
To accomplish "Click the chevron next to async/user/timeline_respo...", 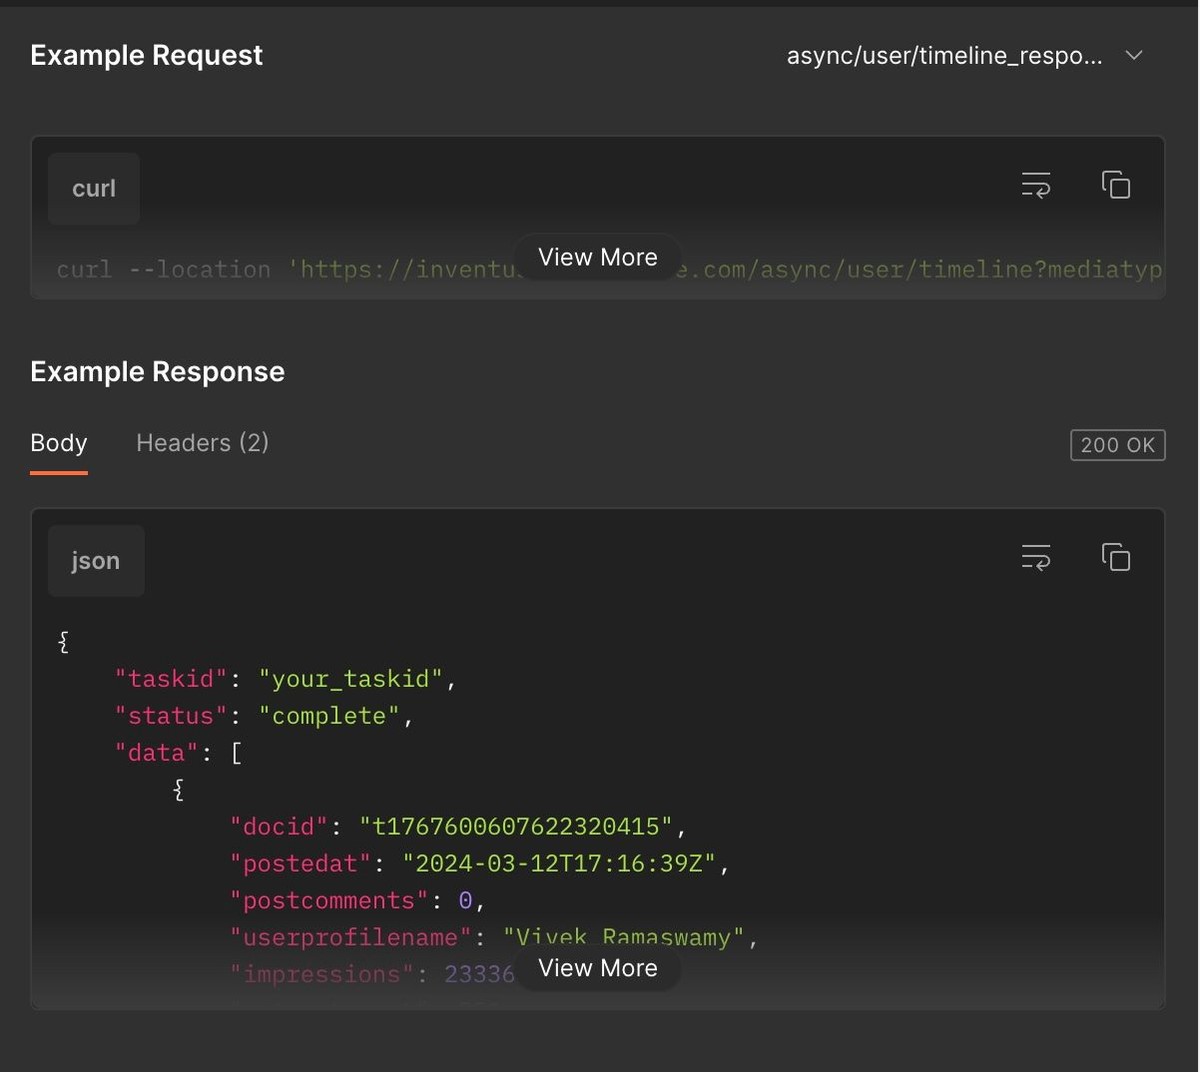I will [x=1134, y=56].
